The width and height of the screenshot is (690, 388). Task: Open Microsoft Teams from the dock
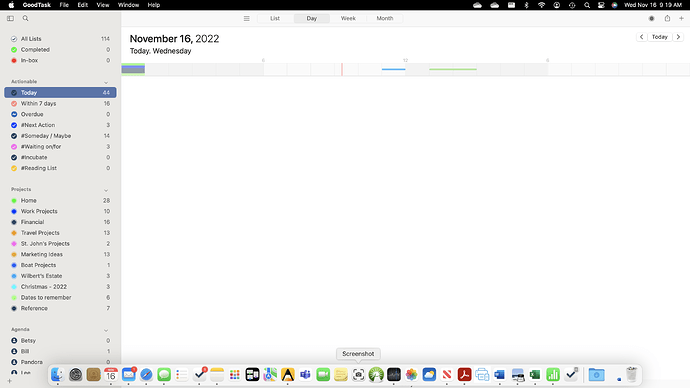tap(305, 375)
